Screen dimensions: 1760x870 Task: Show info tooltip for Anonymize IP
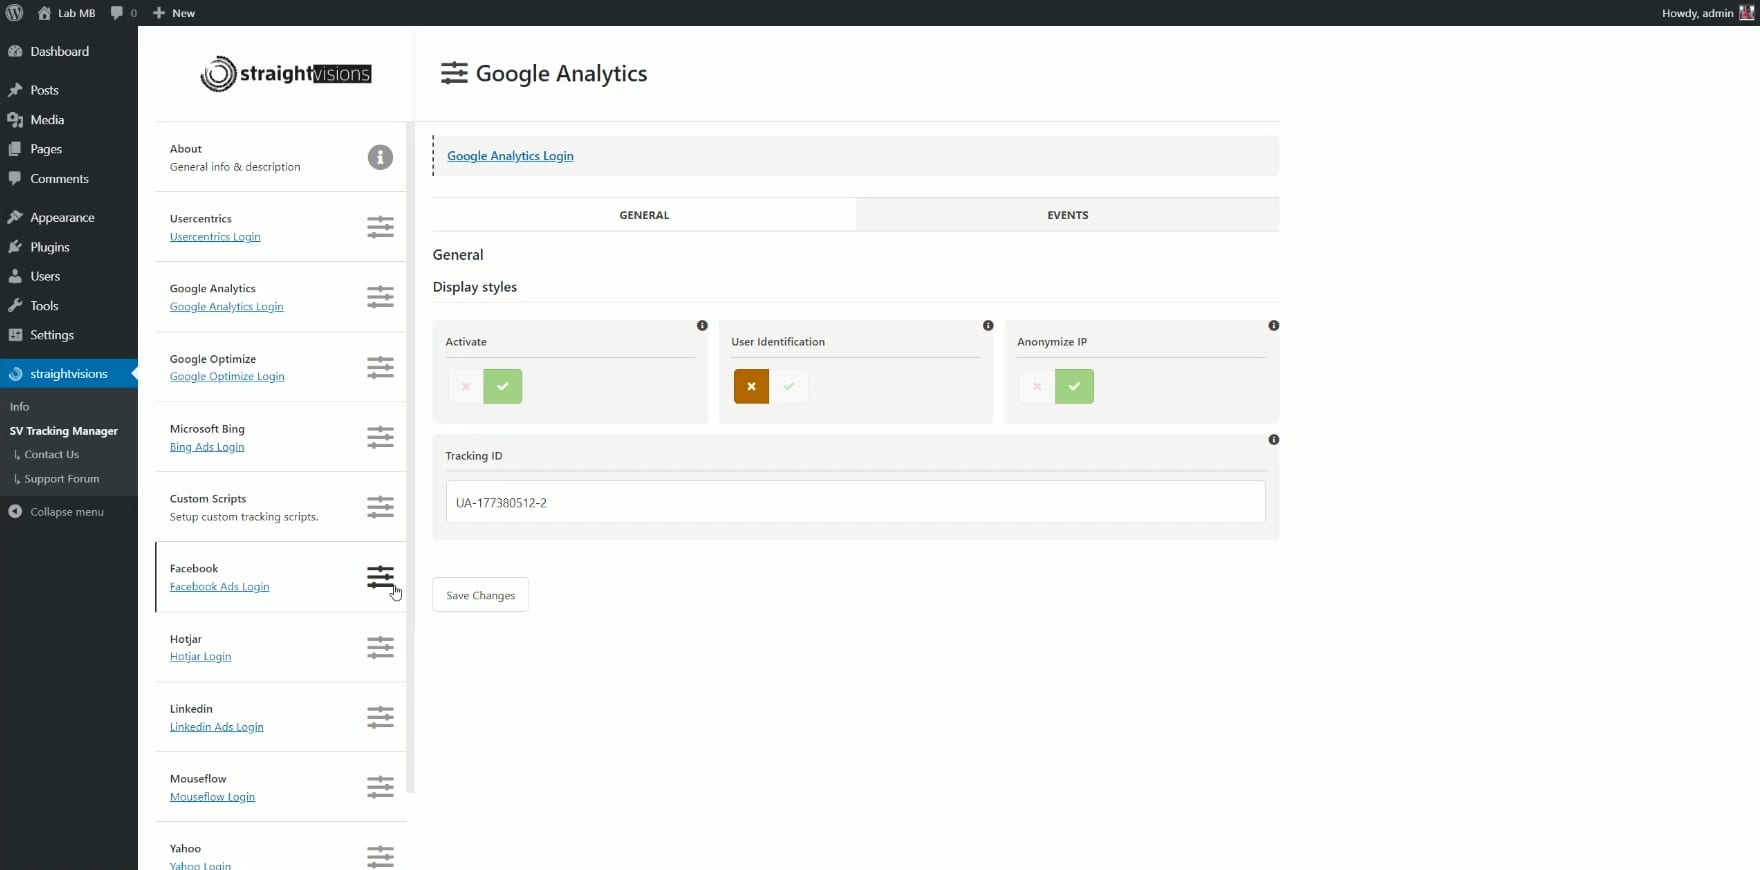click(x=1274, y=326)
